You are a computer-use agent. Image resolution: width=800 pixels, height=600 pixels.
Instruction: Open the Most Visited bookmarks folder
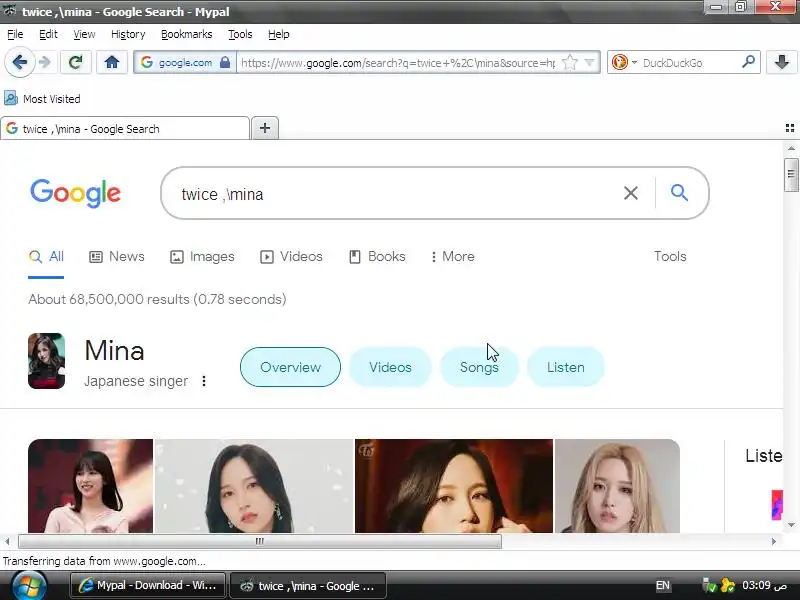tap(42, 98)
